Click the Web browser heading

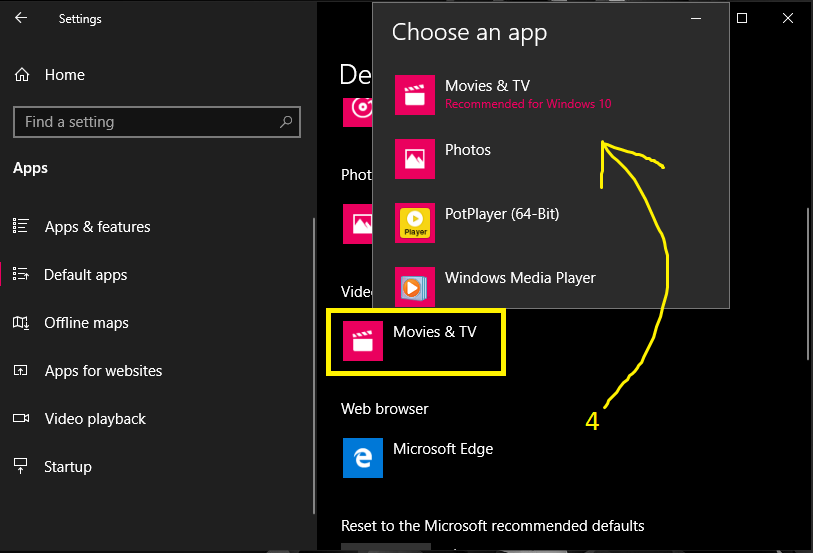385,409
